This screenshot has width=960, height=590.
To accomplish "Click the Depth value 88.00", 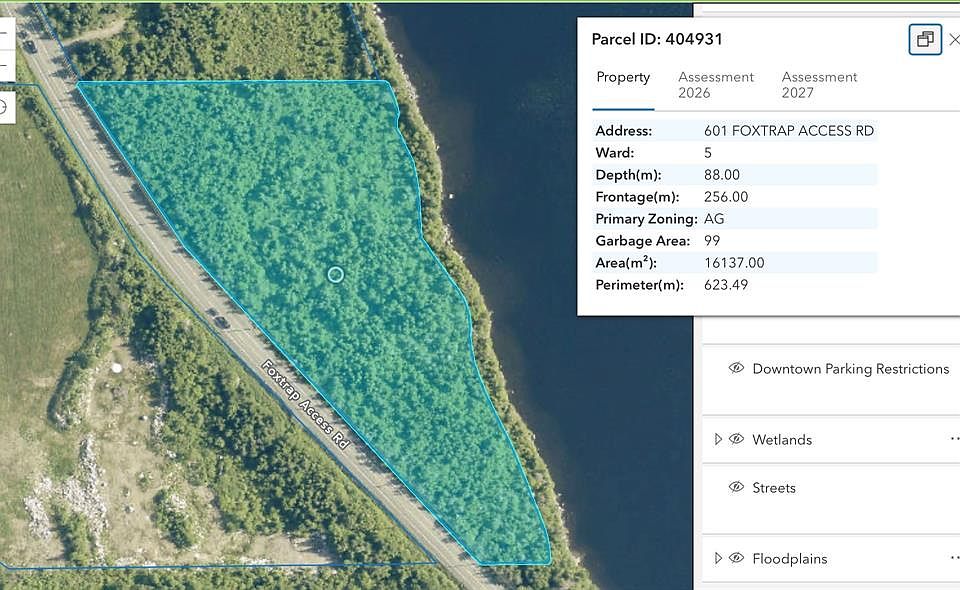I will point(722,175).
